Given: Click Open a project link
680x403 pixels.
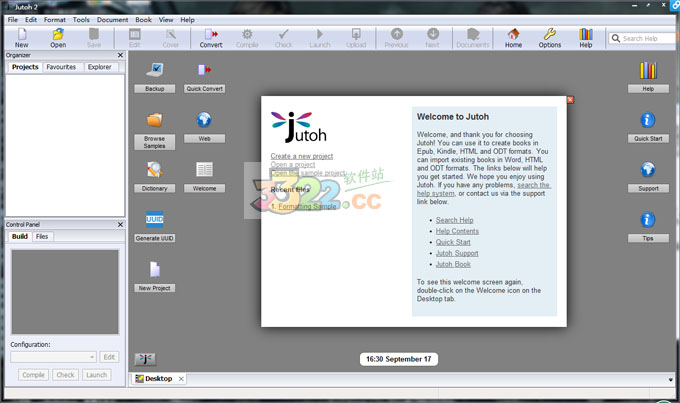Looking at the screenshot, I should (293, 164).
